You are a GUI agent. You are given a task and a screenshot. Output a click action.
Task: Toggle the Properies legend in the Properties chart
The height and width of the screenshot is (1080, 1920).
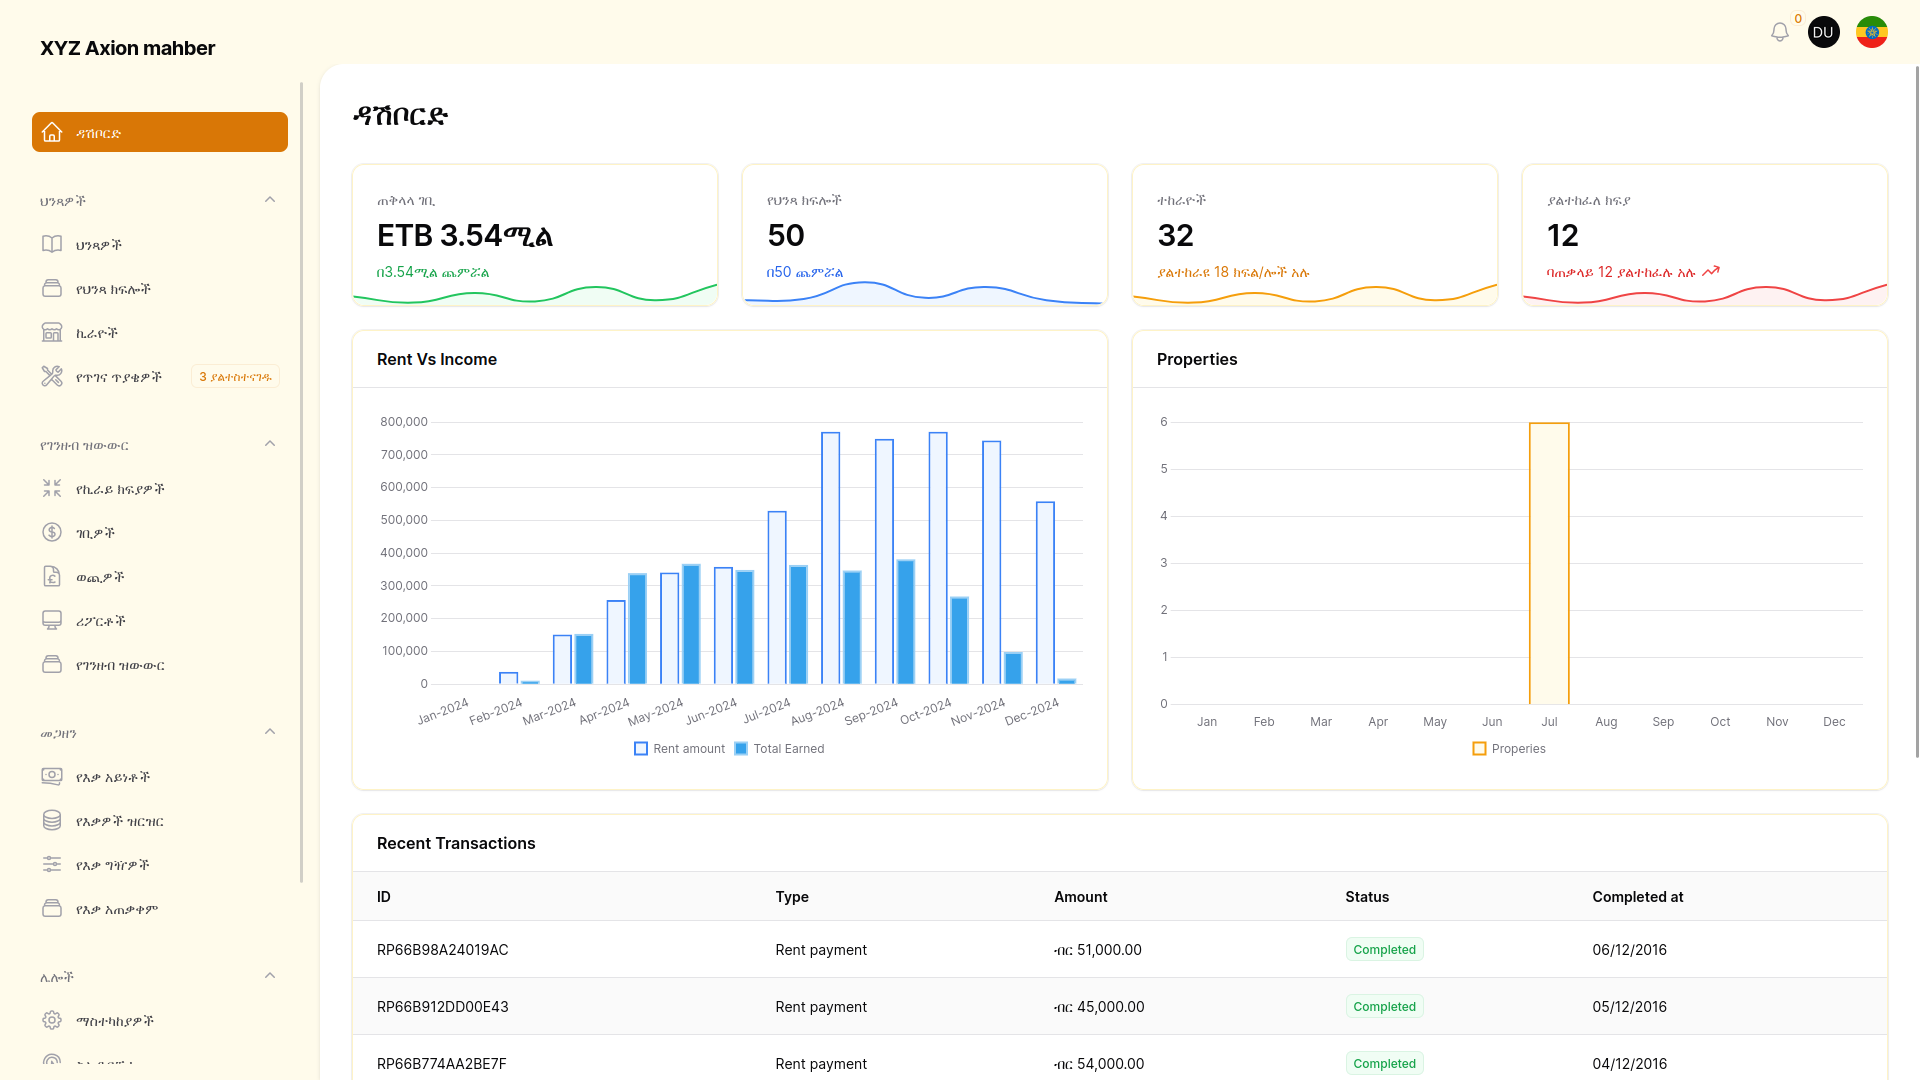click(1509, 748)
